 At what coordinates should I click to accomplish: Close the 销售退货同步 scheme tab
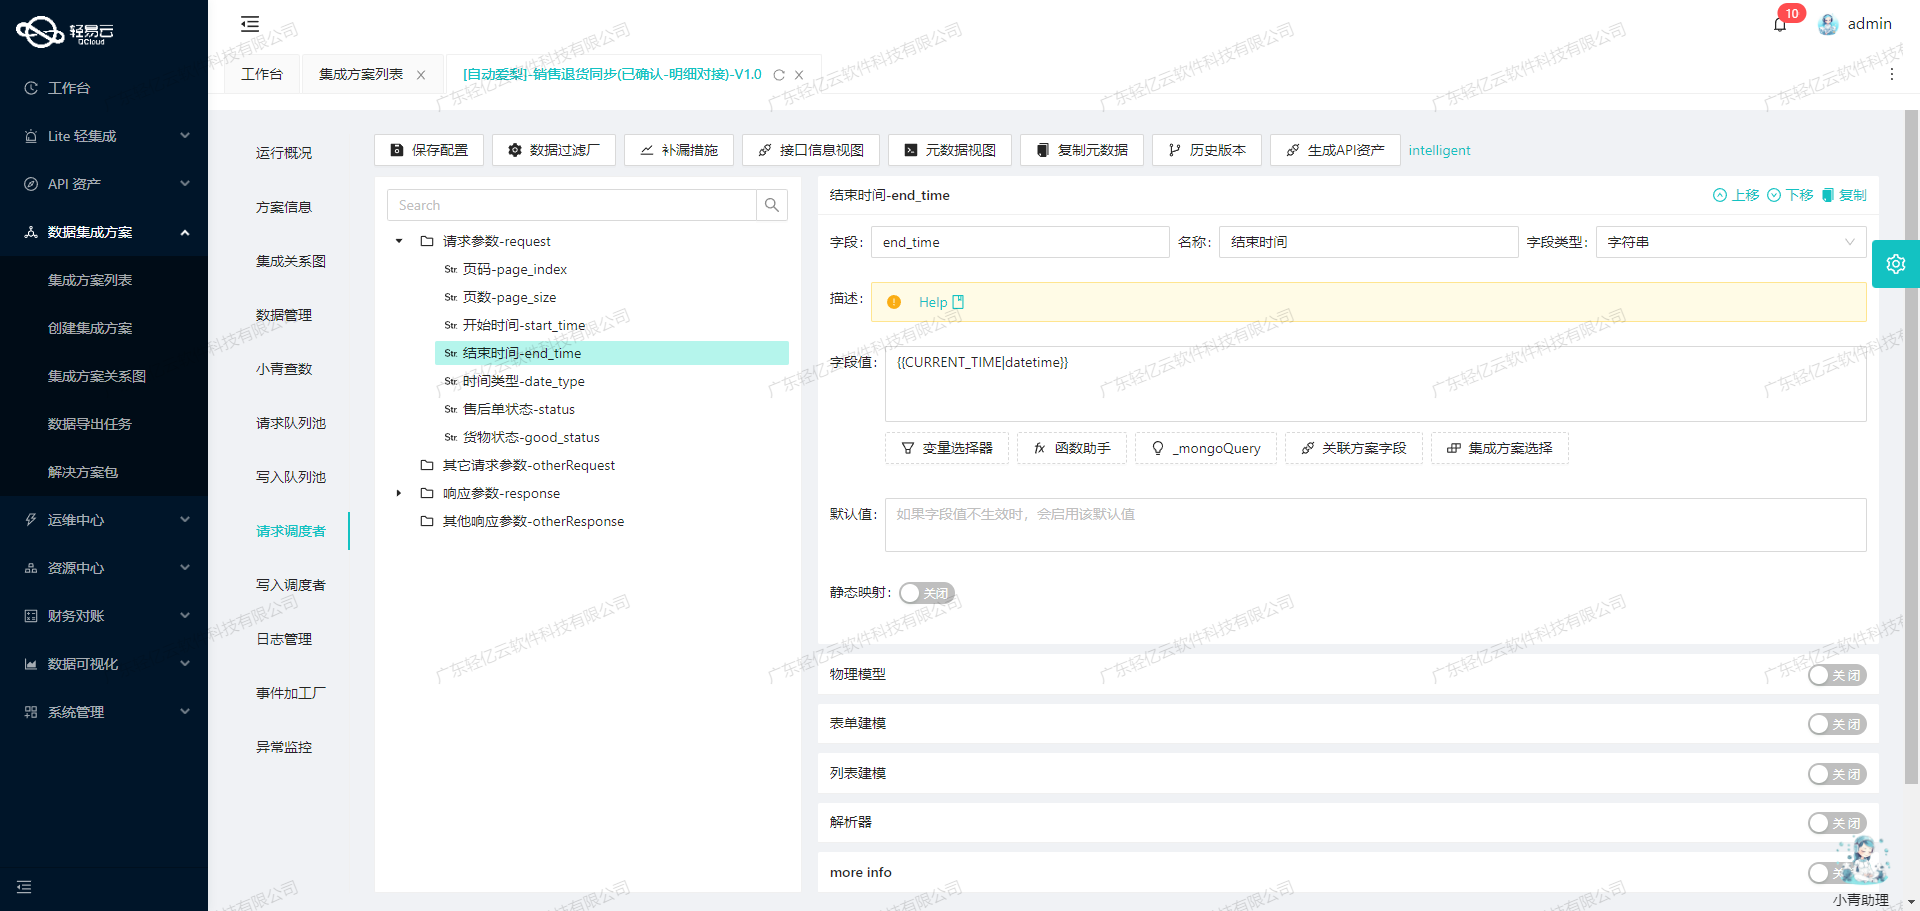click(x=799, y=75)
